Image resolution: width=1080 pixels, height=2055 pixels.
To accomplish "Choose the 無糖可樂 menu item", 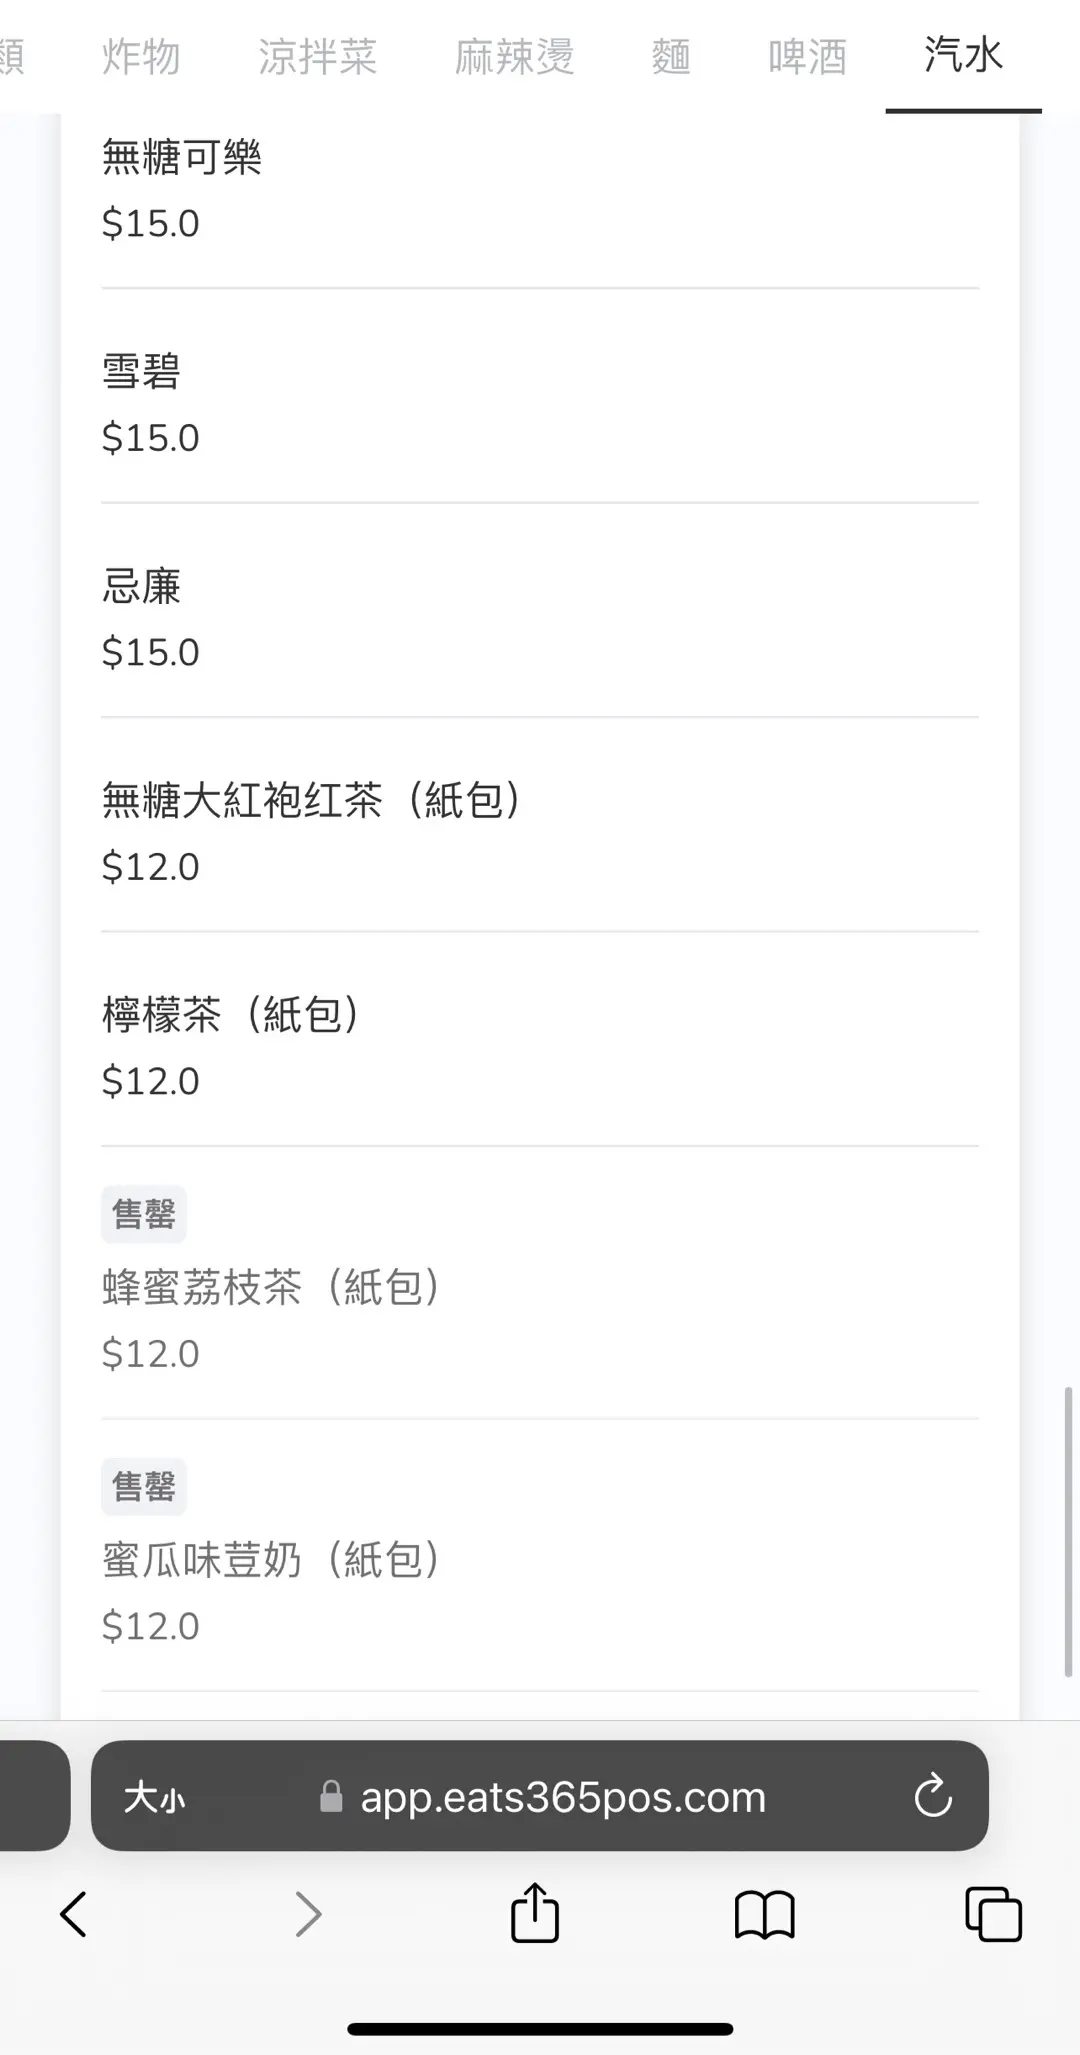I will [x=182, y=158].
